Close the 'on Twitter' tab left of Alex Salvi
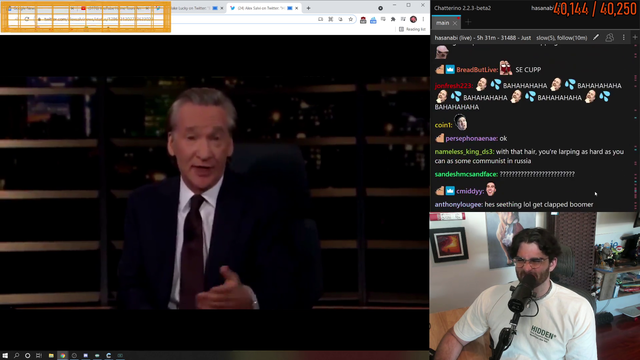 (222, 8)
